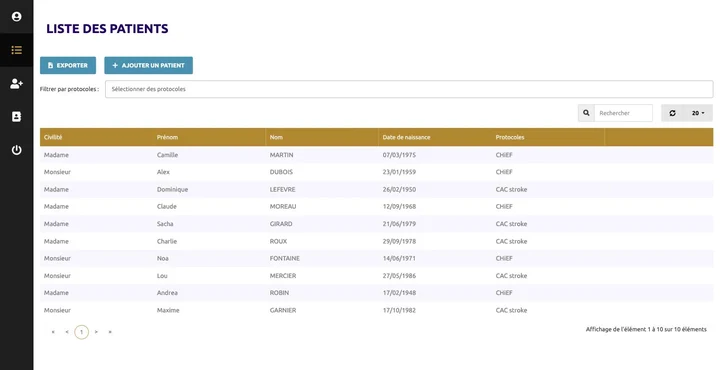
Task: Click the EXPORTER button
Action: [68, 65]
